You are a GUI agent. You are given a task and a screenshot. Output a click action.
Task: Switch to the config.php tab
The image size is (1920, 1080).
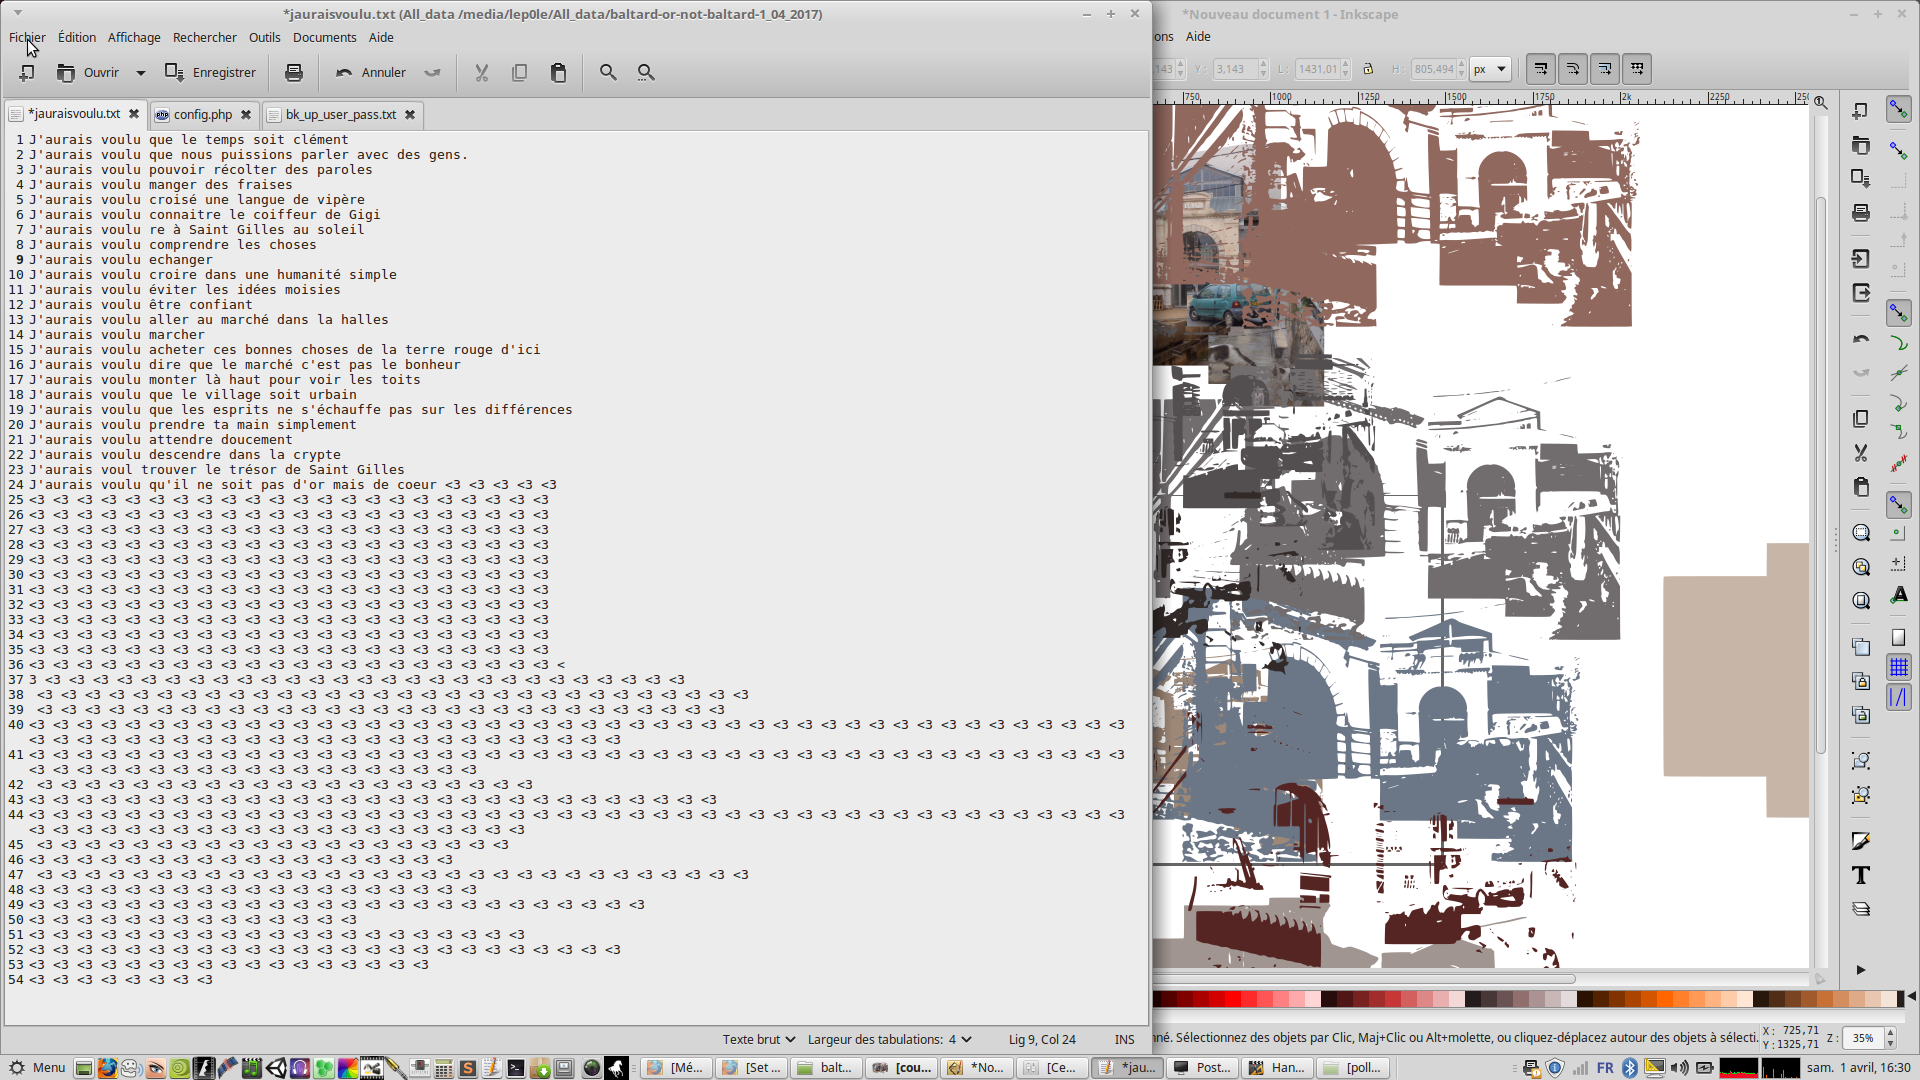point(202,114)
